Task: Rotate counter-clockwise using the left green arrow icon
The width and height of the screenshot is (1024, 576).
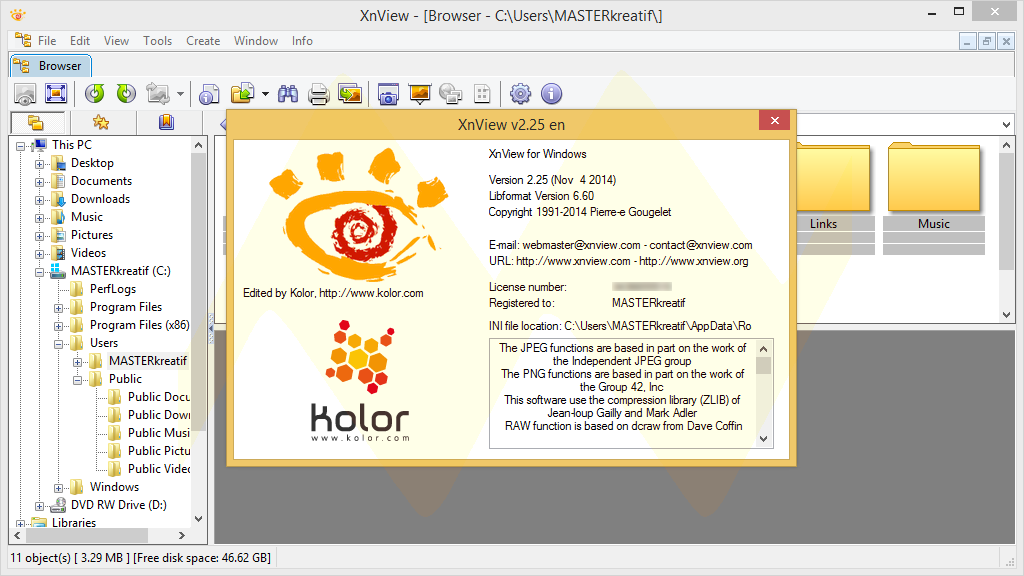Action: tap(95, 94)
